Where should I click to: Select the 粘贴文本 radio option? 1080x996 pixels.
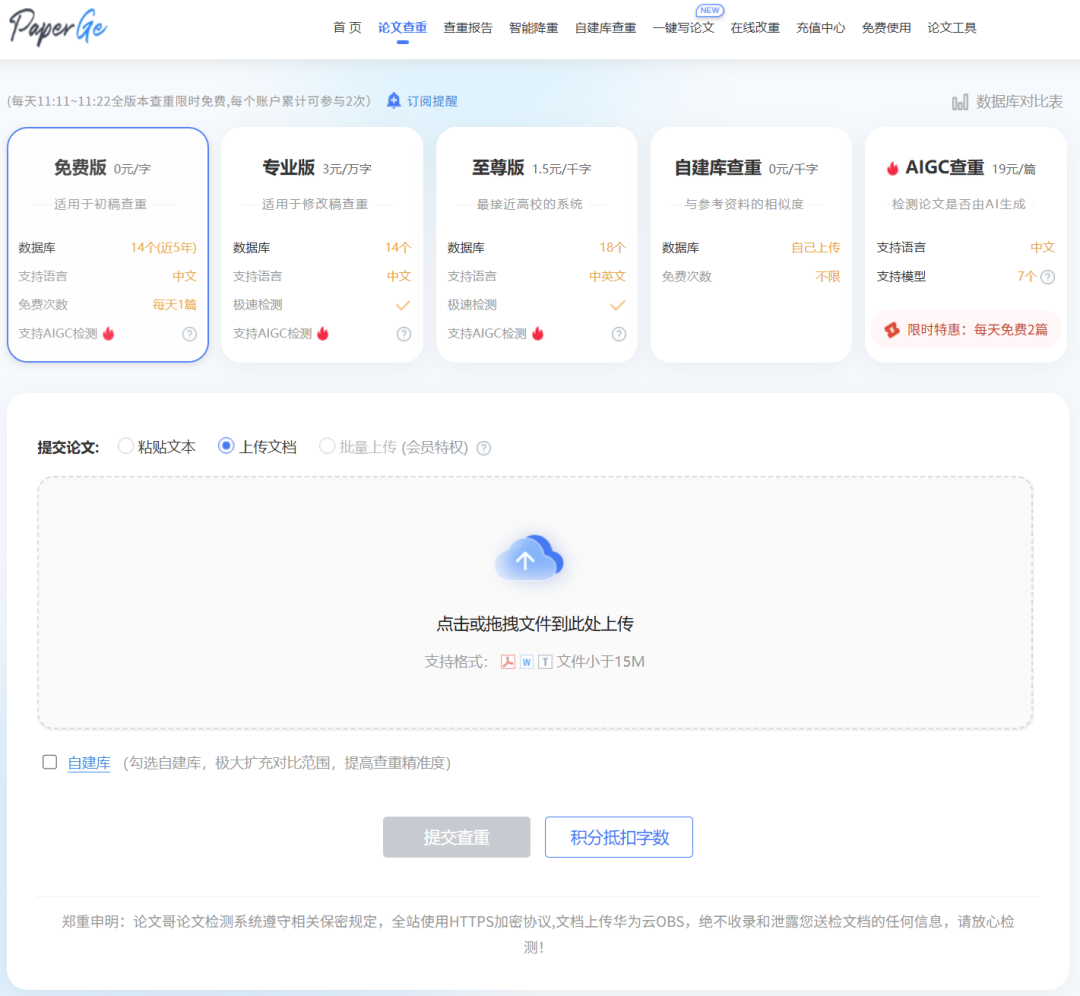click(x=126, y=447)
